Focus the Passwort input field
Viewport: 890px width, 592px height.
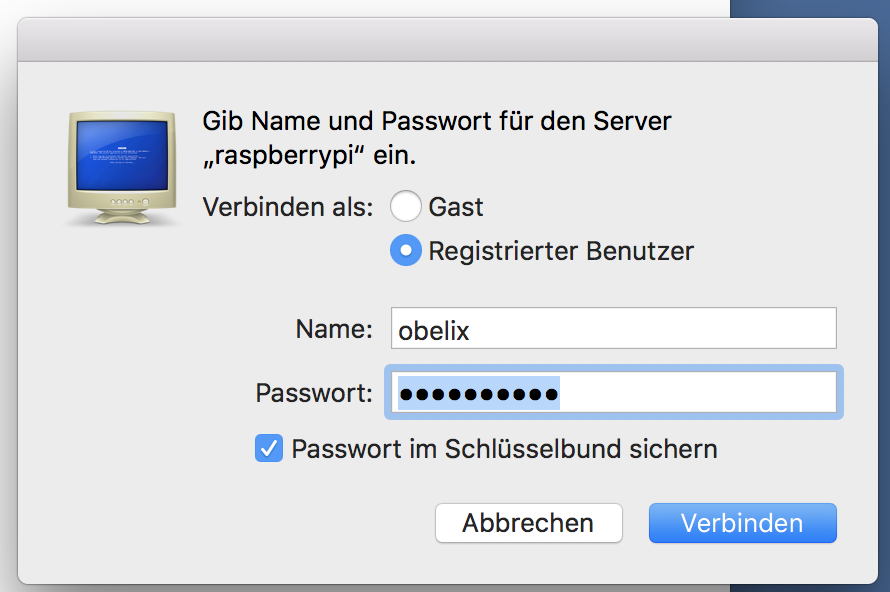[700, 393]
